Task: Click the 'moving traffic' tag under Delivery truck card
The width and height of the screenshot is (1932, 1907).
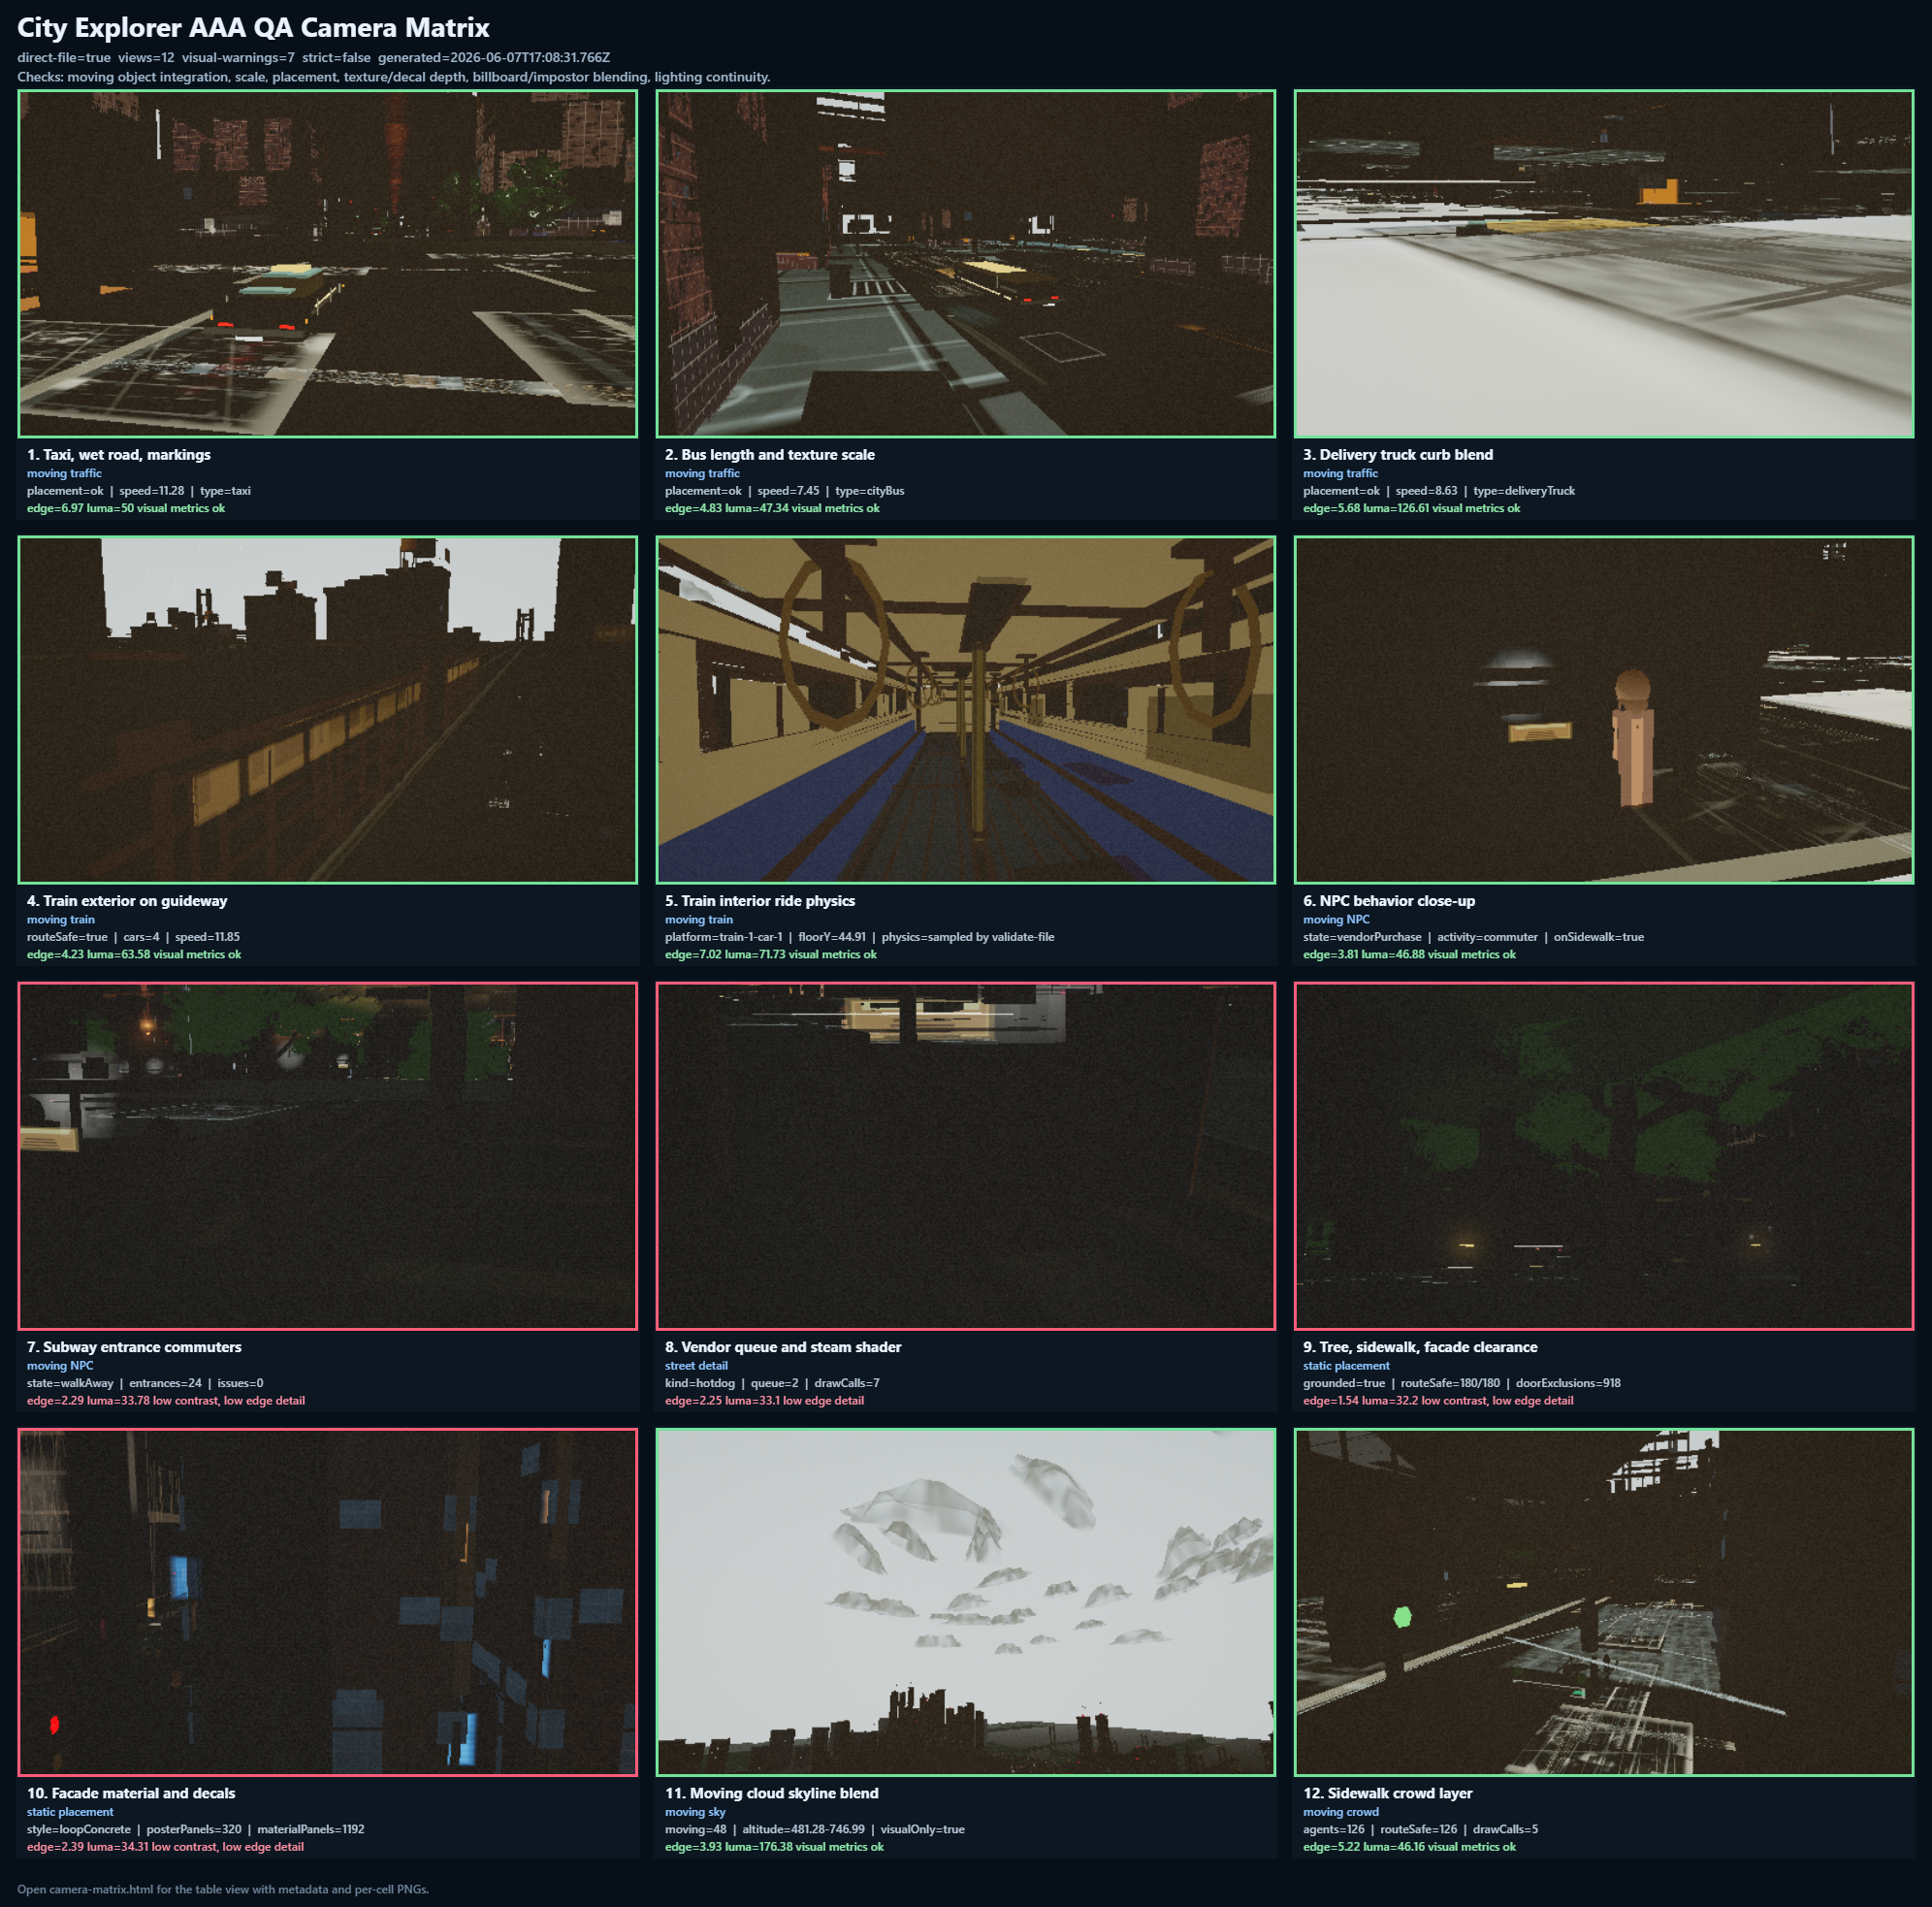Action: click(x=1340, y=474)
